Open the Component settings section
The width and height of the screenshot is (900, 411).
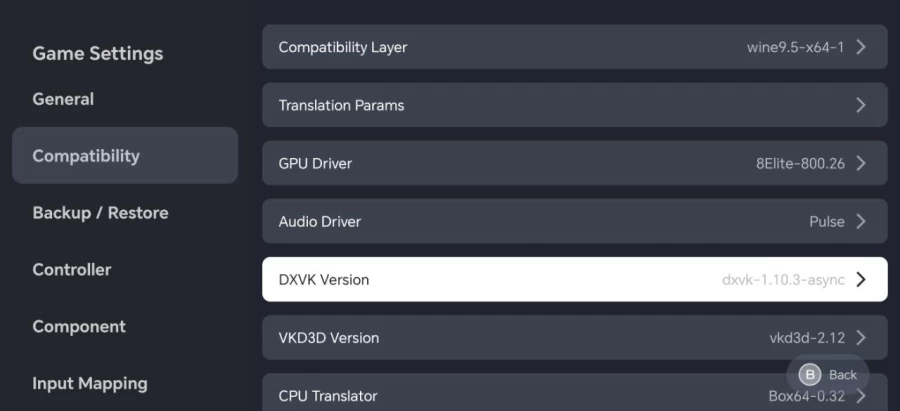(x=79, y=327)
